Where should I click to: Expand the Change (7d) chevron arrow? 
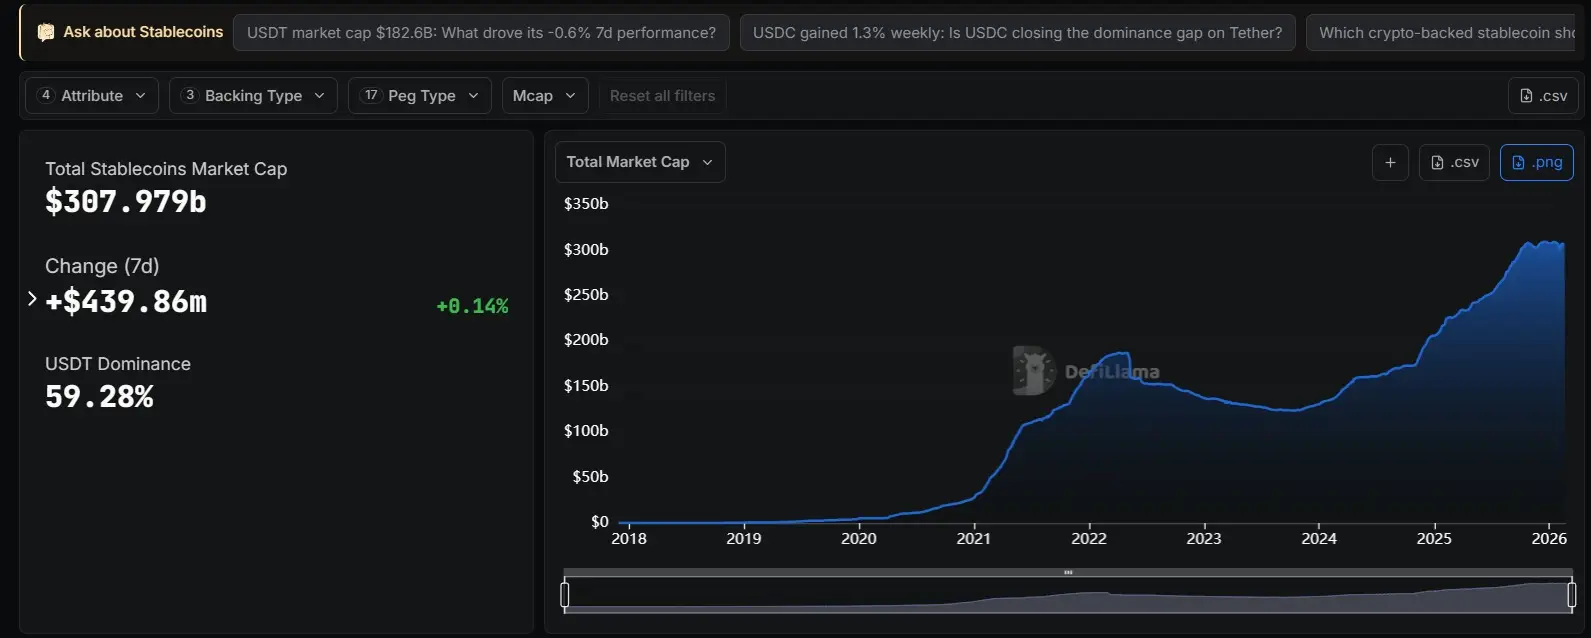[32, 299]
